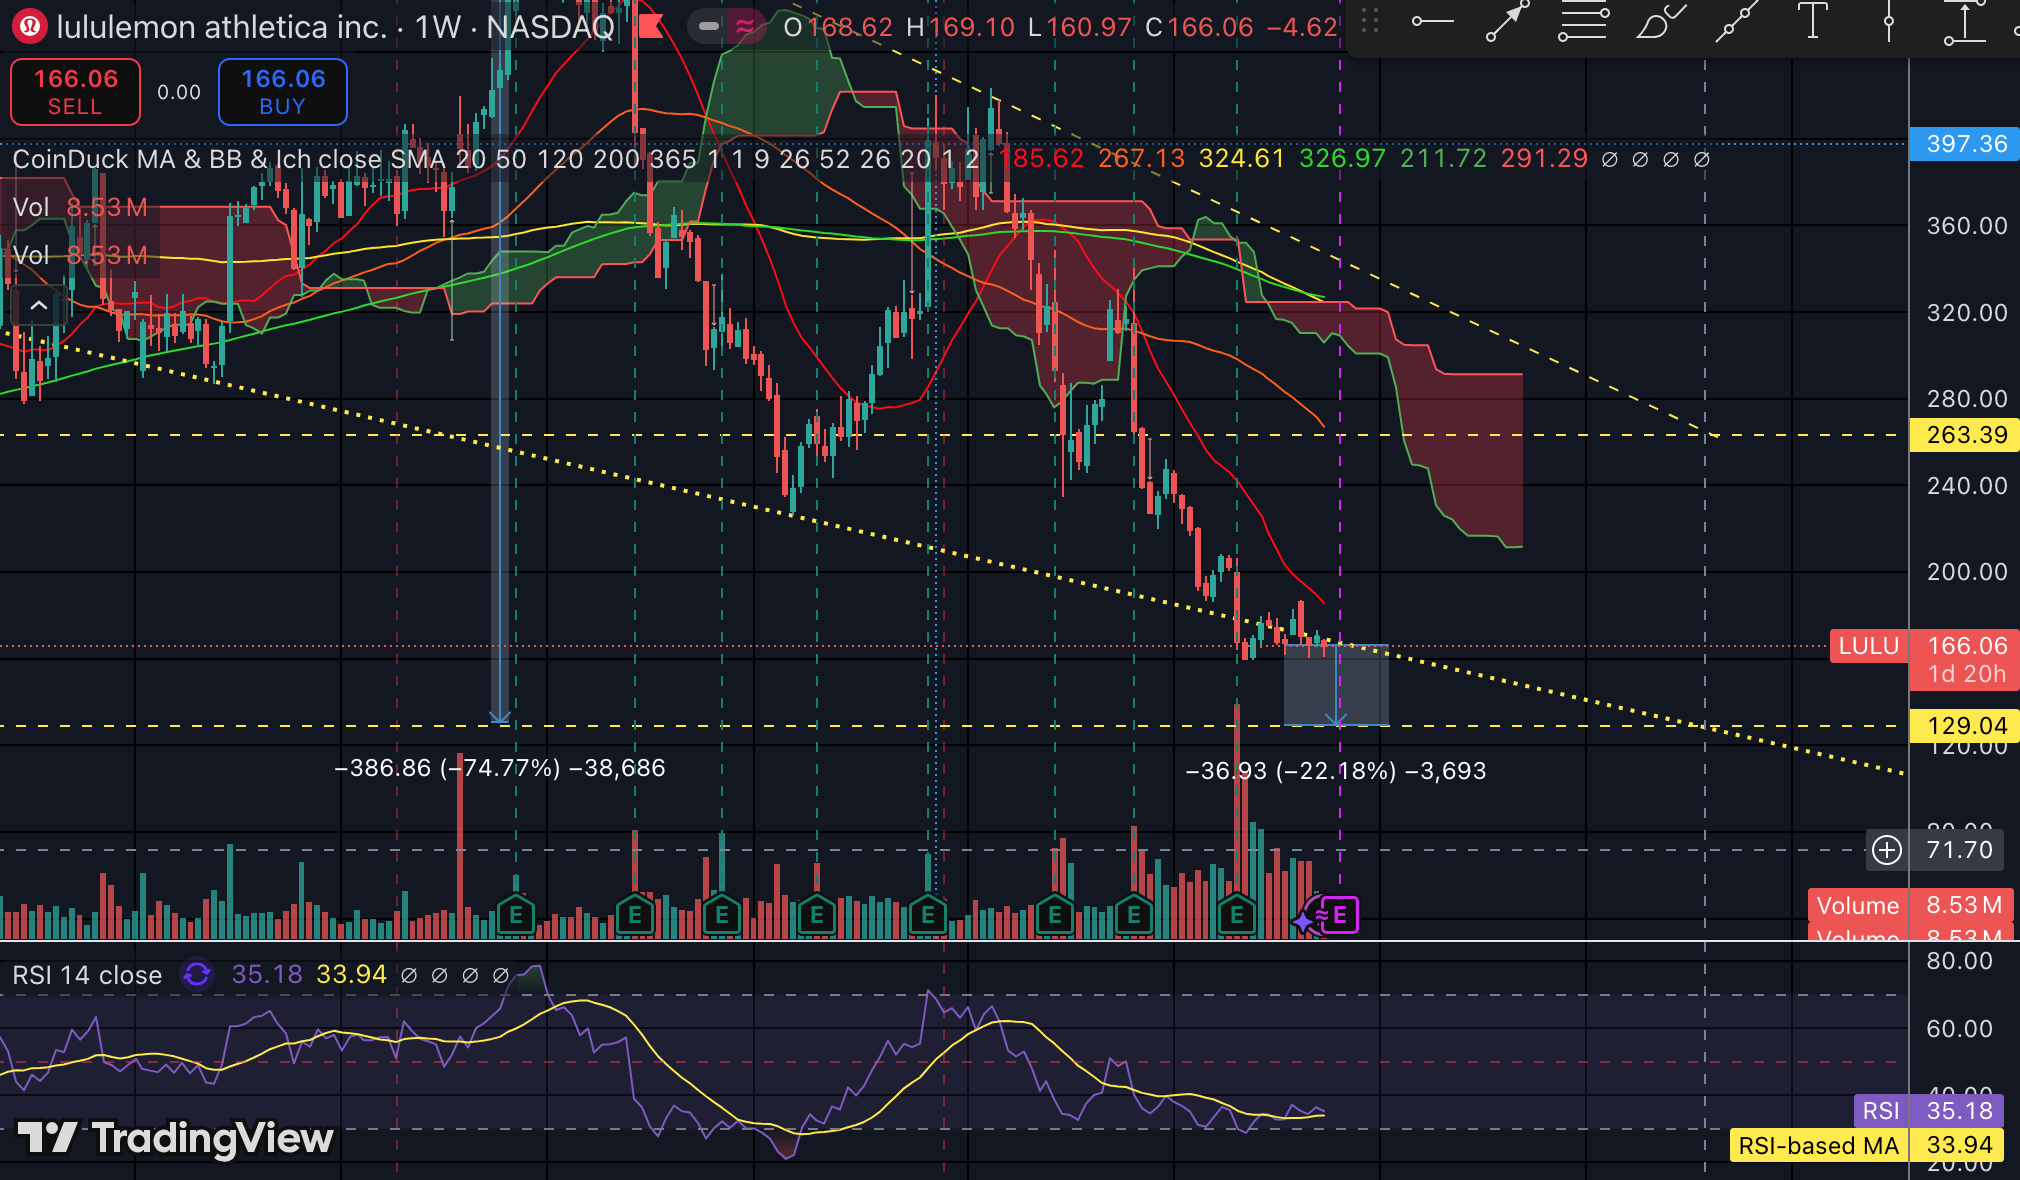Viewport: 2020px width, 1180px height.
Task: Select the trend line tool with two nodes
Action: click(x=1737, y=22)
